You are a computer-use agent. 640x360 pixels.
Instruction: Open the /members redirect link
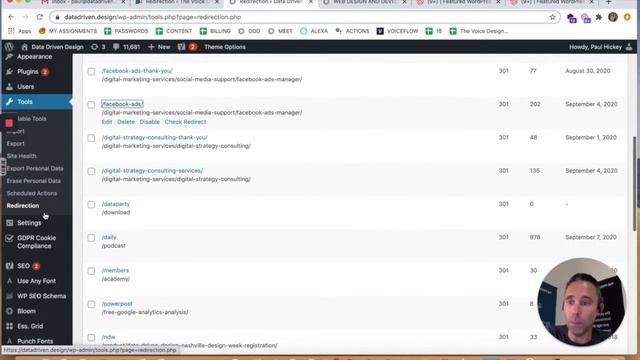coord(115,271)
